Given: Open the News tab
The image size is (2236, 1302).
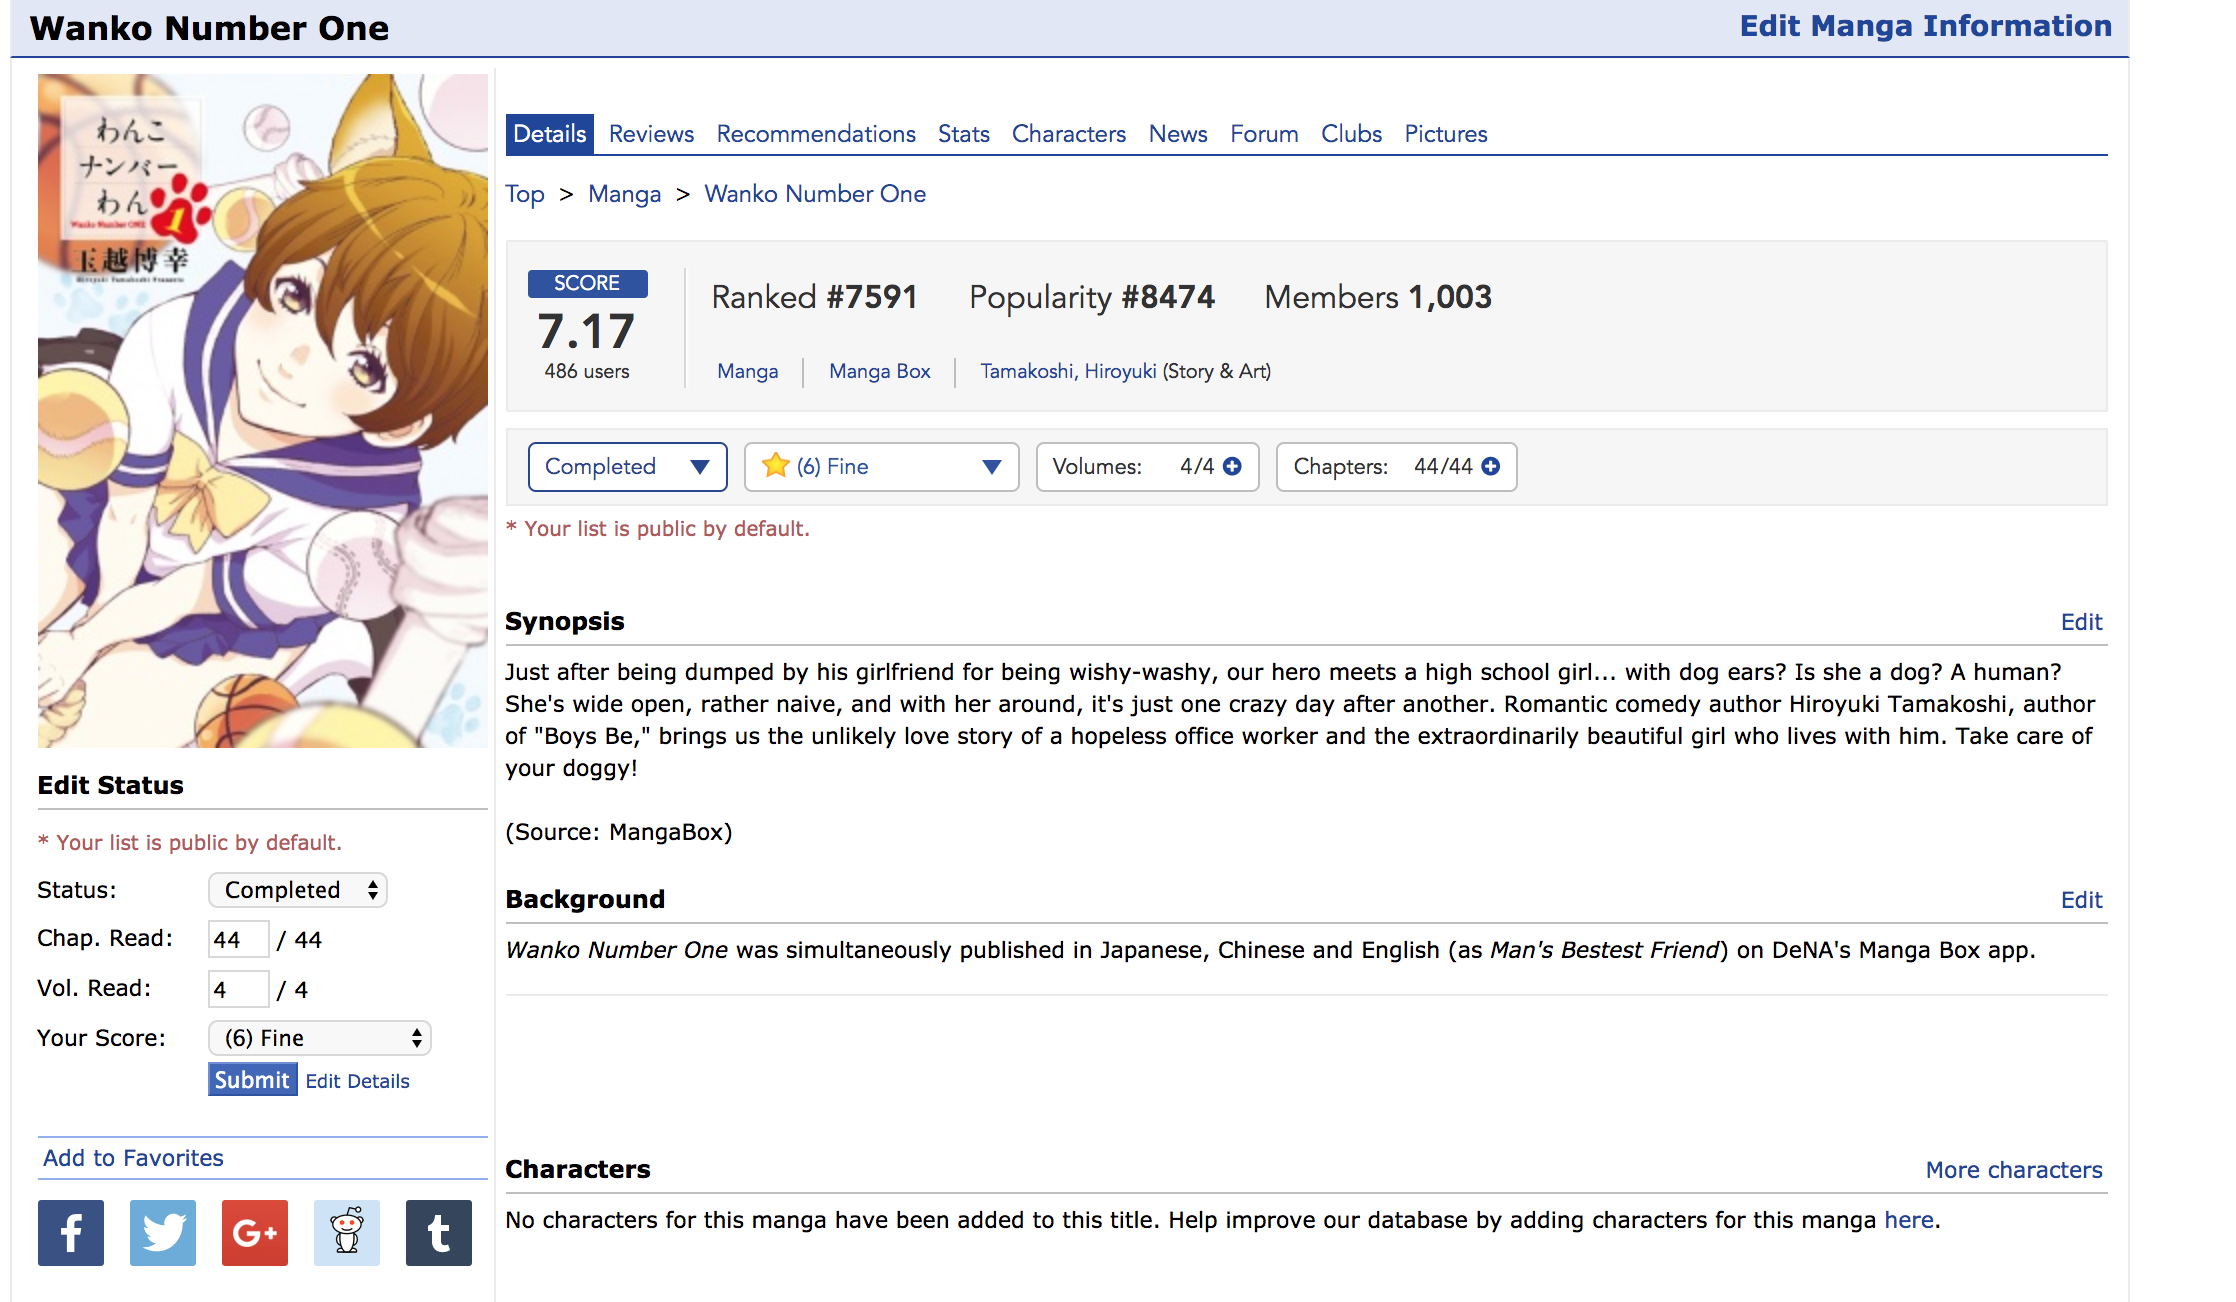Looking at the screenshot, I should [x=1178, y=134].
